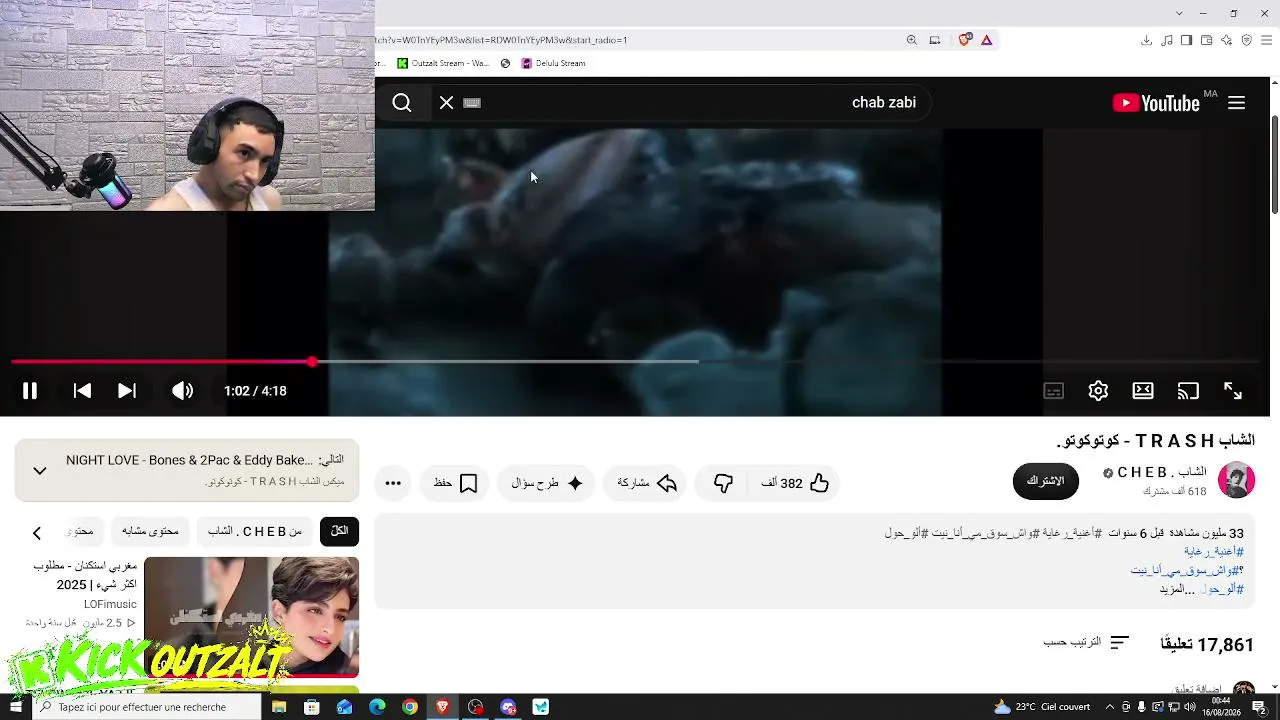Open the browser main hamburger menu
This screenshot has height=720, width=1280.
(1266, 40)
